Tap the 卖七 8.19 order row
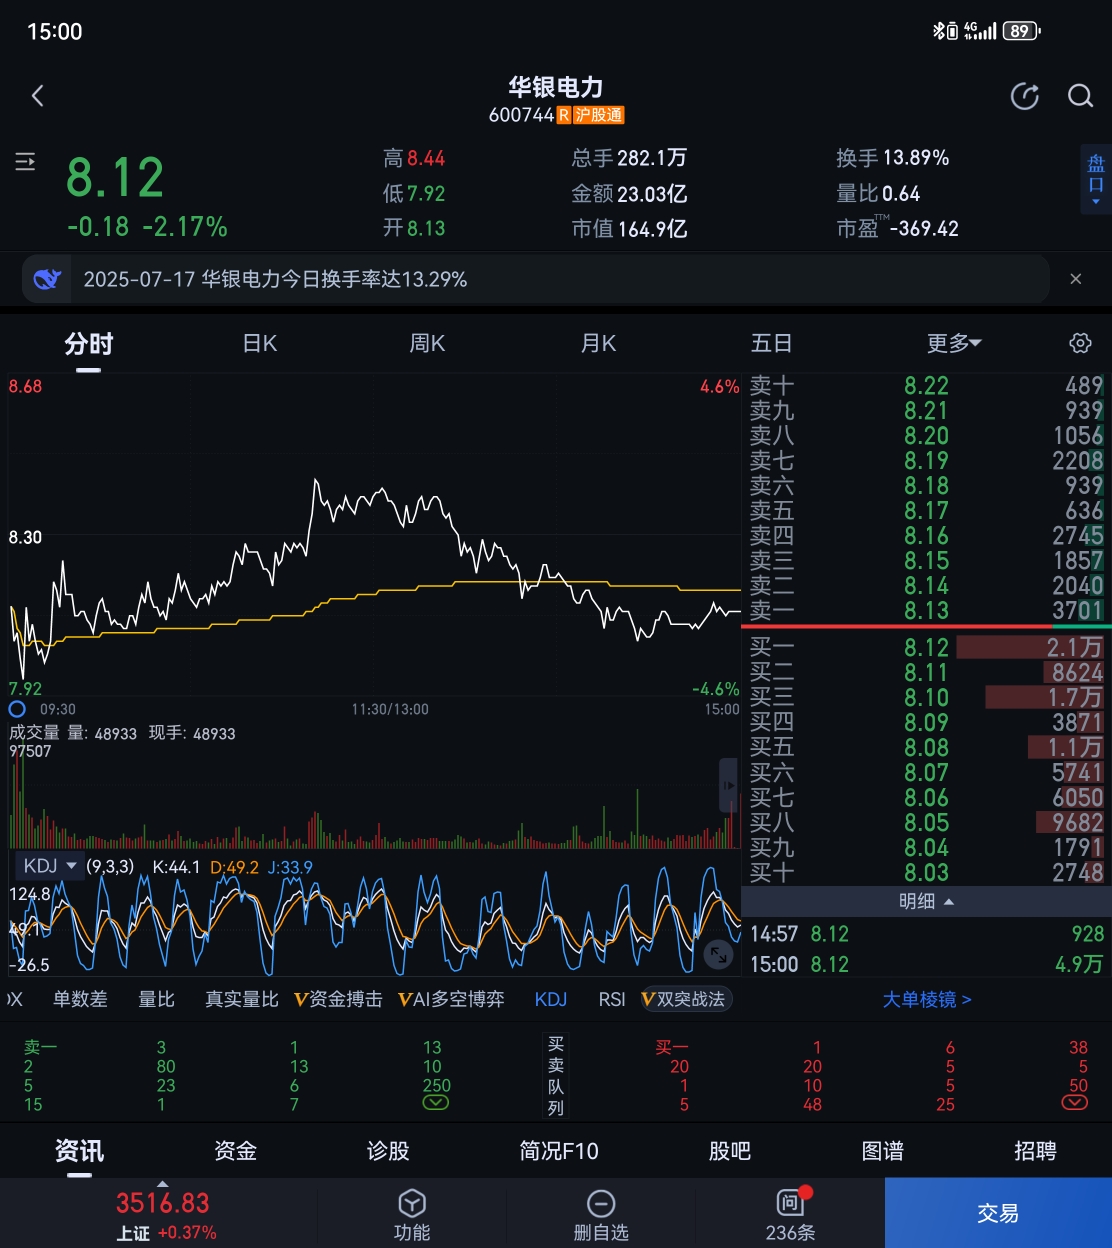This screenshot has width=1112, height=1248. [926, 460]
